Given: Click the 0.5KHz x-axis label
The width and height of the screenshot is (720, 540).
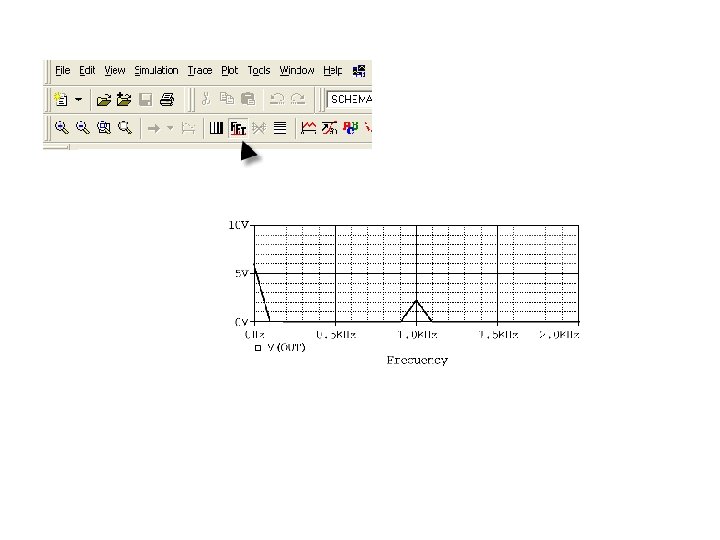Looking at the screenshot, I should [336, 335].
